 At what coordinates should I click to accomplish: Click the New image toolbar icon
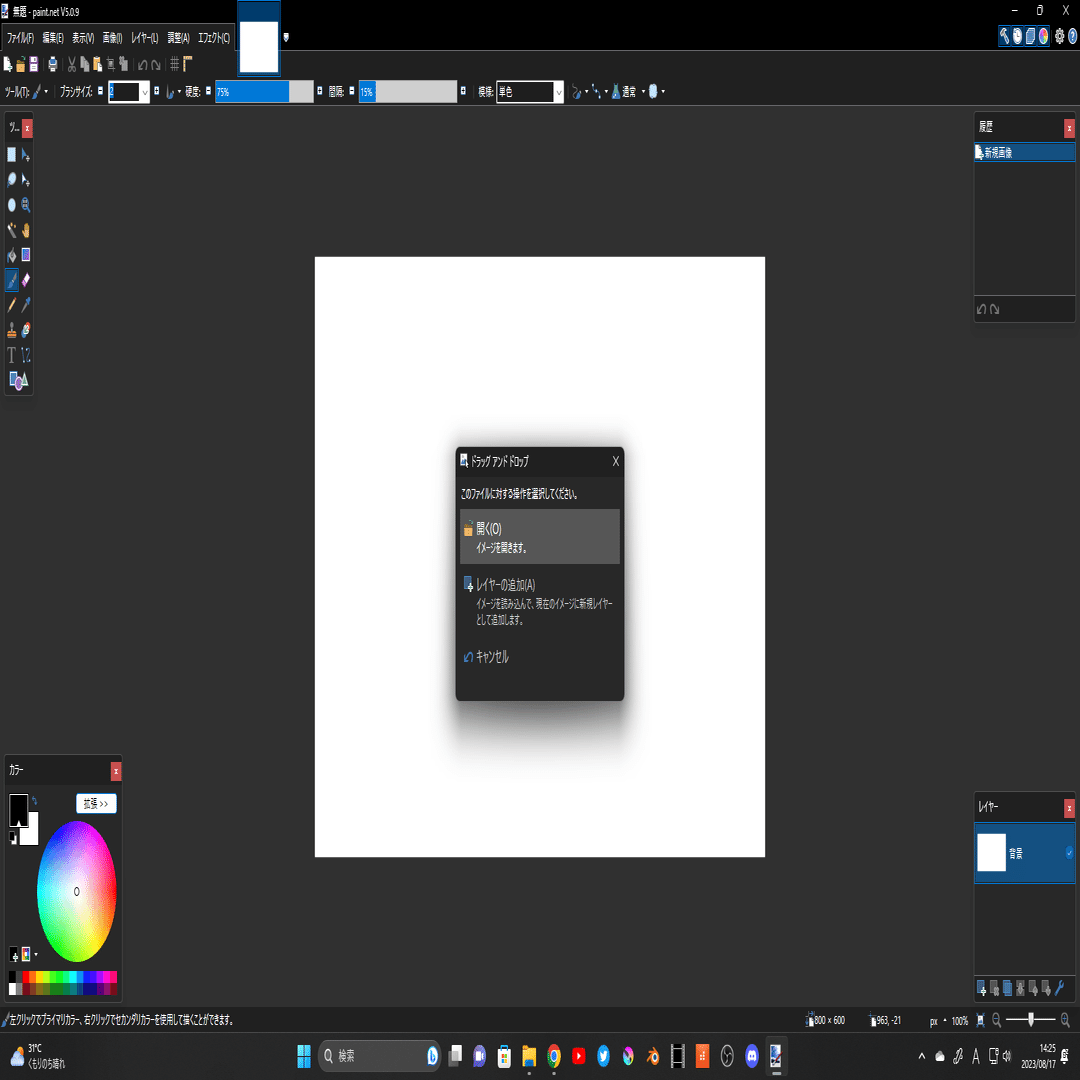8,65
